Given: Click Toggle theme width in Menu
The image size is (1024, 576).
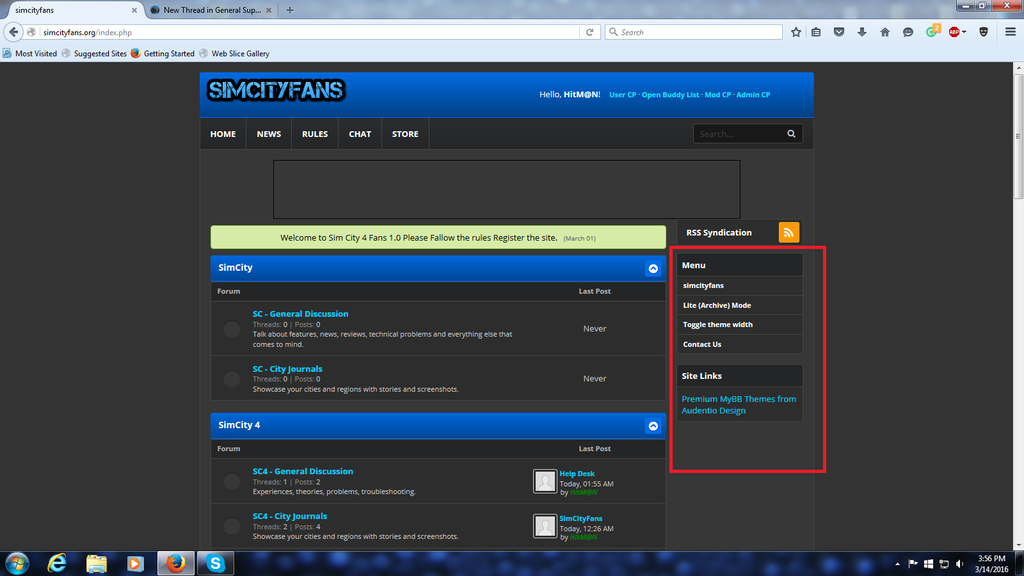Looking at the screenshot, I should coord(718,325).
